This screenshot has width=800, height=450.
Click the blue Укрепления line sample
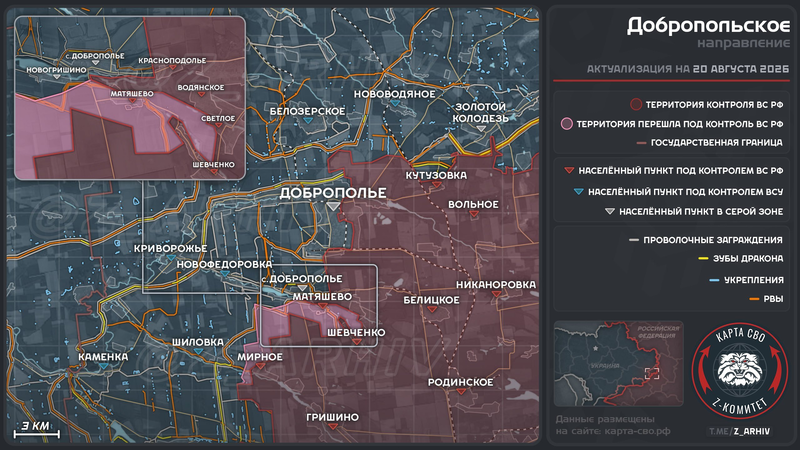coord(714,280)
